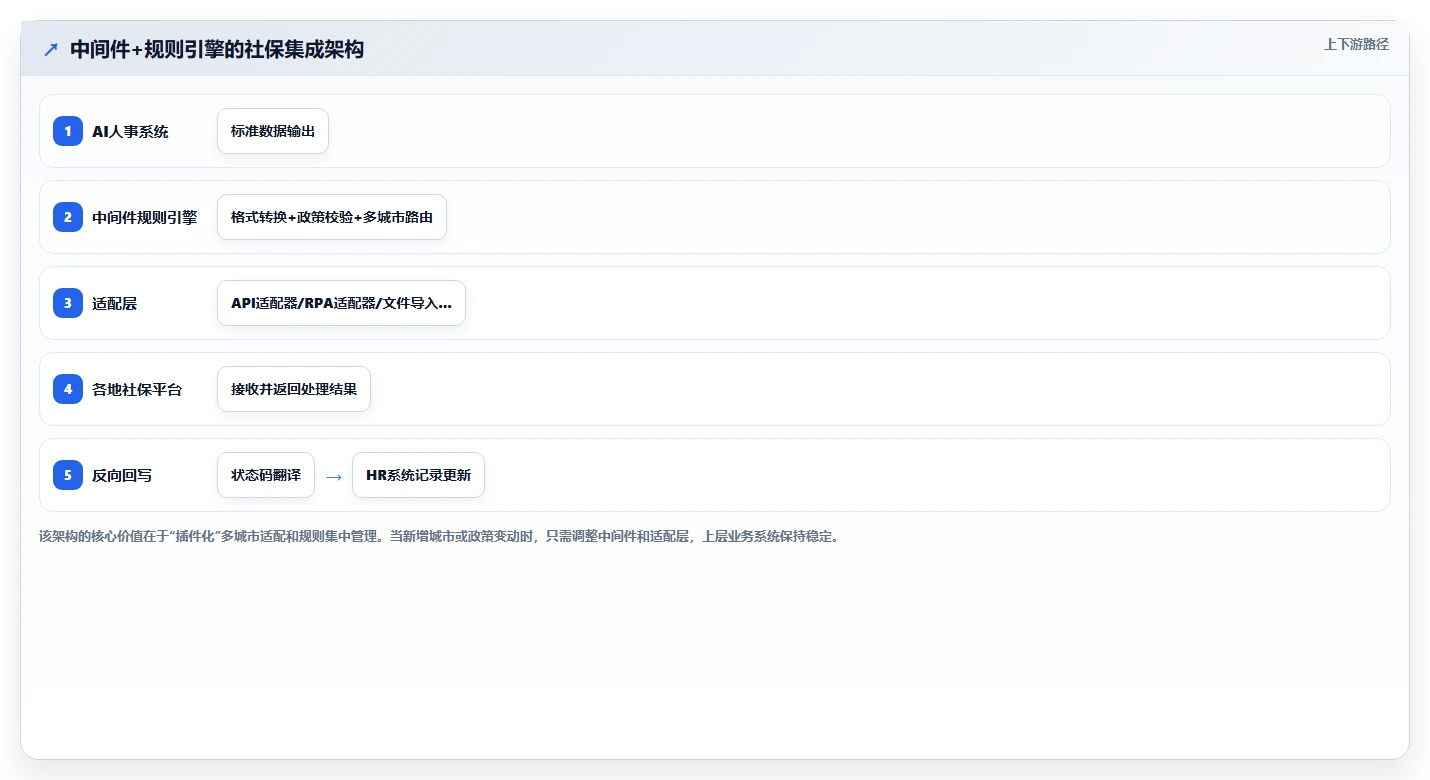This screenshot has height=780, width=1430.
Task: Click the AI人事系统 row label
Action: (130, 132)
